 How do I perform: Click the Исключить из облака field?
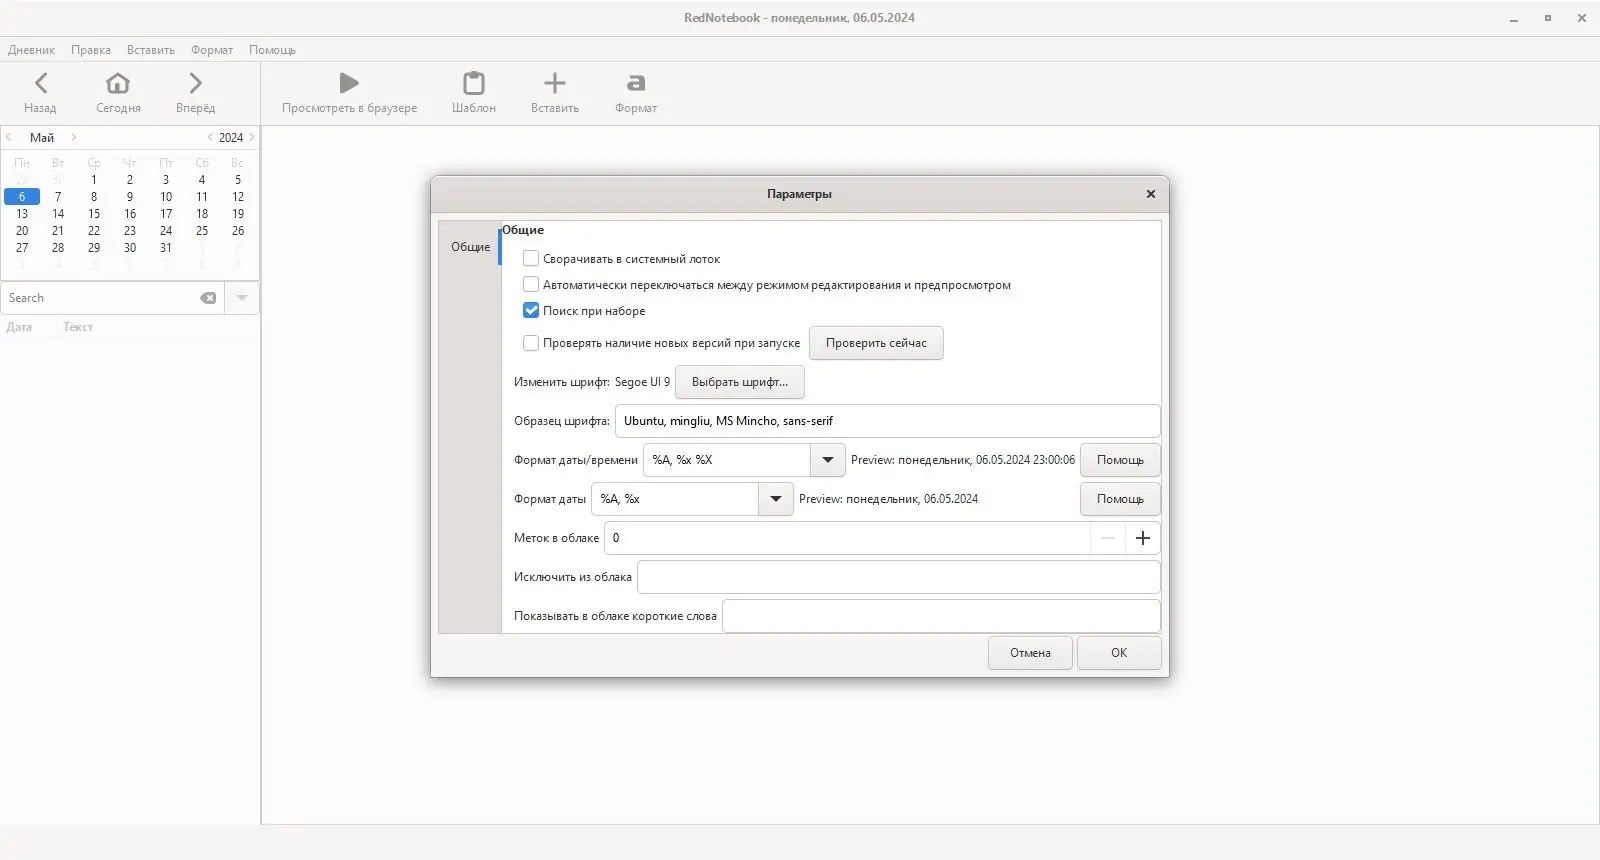pyautogui.click(x=899, y=577)
